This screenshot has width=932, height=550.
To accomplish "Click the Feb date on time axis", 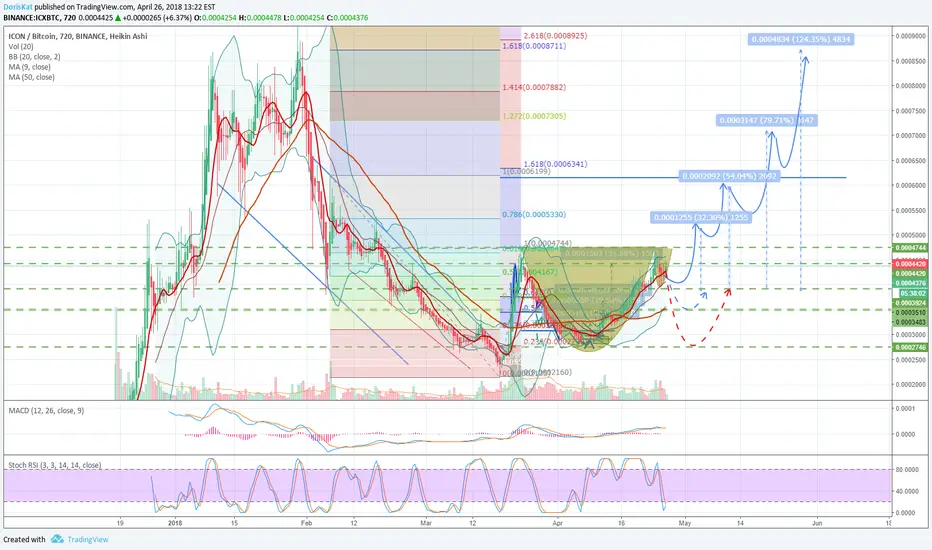I will click(x=306, y=523).
